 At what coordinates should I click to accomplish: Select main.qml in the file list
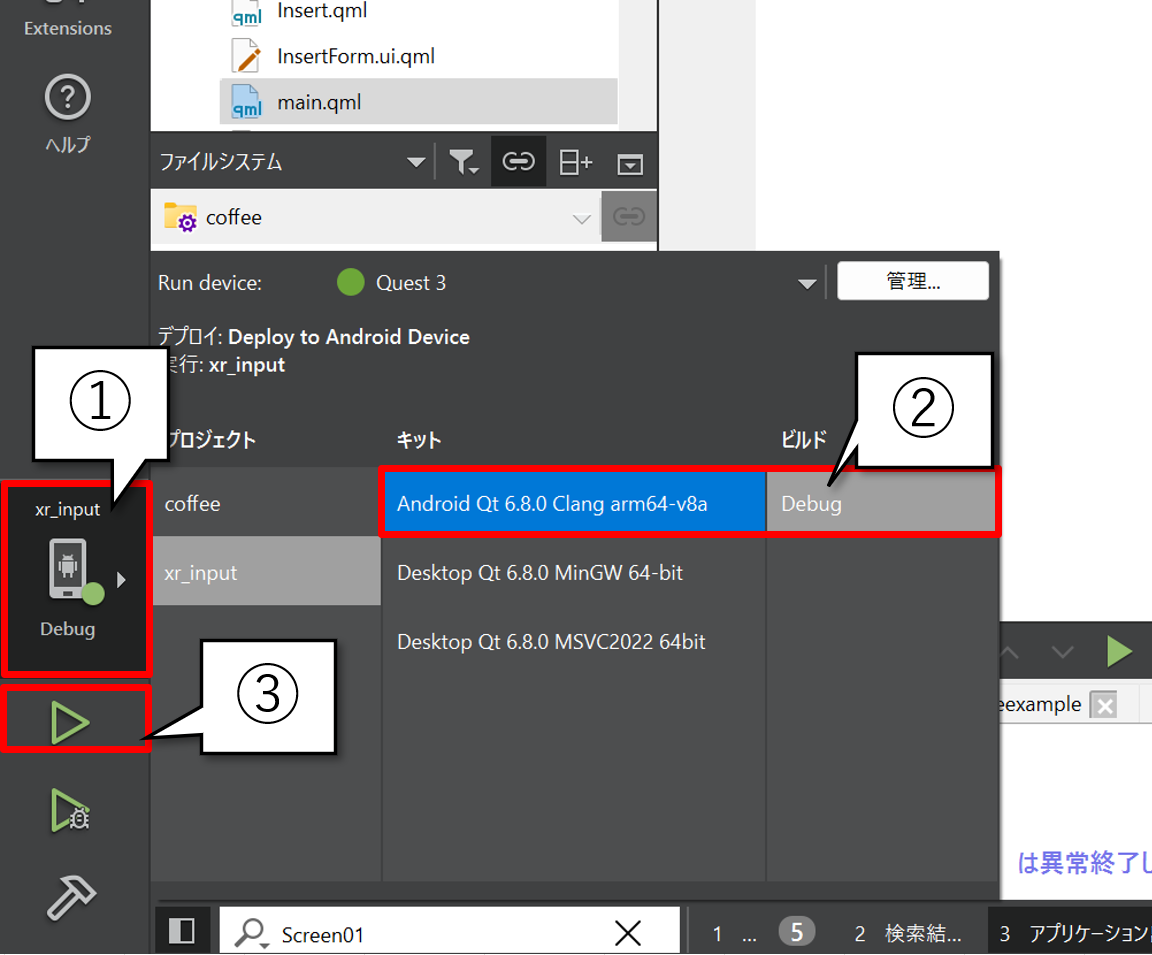(x=318, y=102)
